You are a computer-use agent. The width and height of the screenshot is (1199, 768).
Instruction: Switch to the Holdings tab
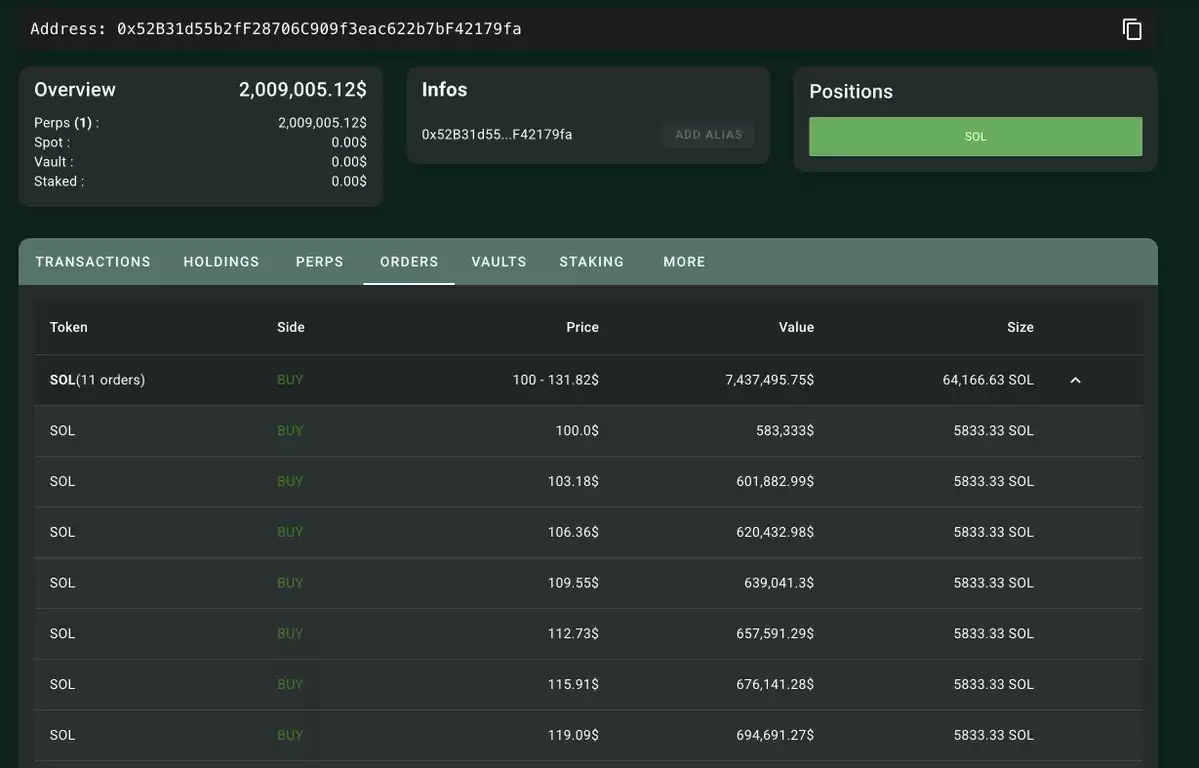tap(221, 262)
